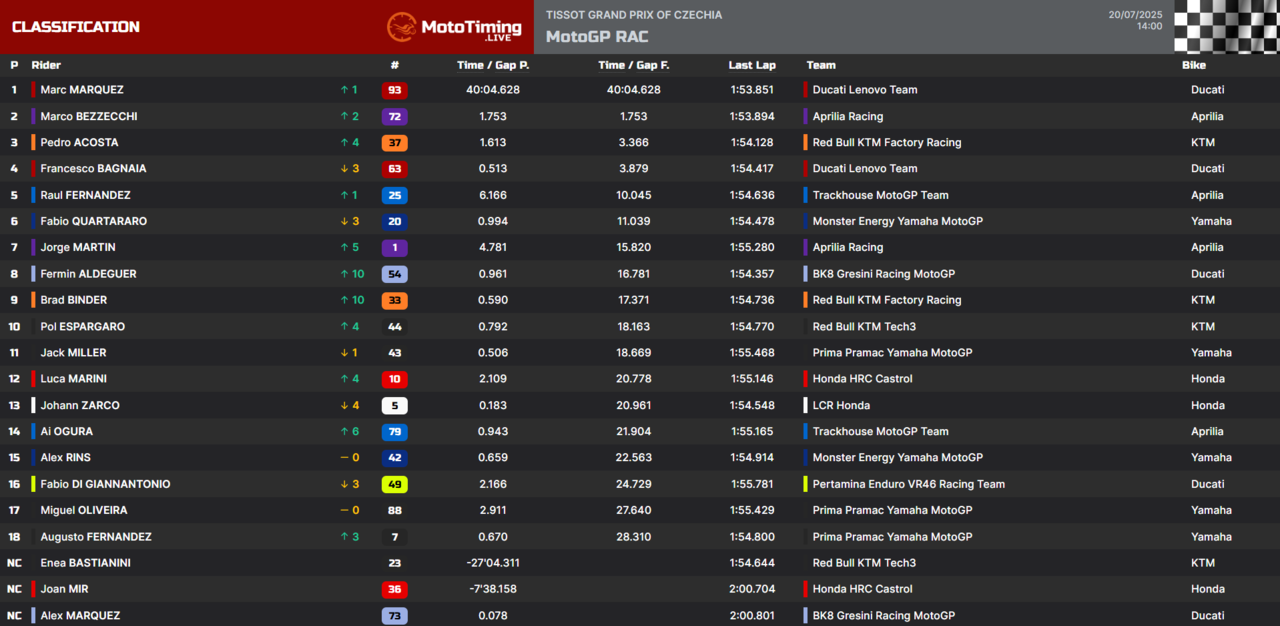Click rider number badge 42

point(394,458)
